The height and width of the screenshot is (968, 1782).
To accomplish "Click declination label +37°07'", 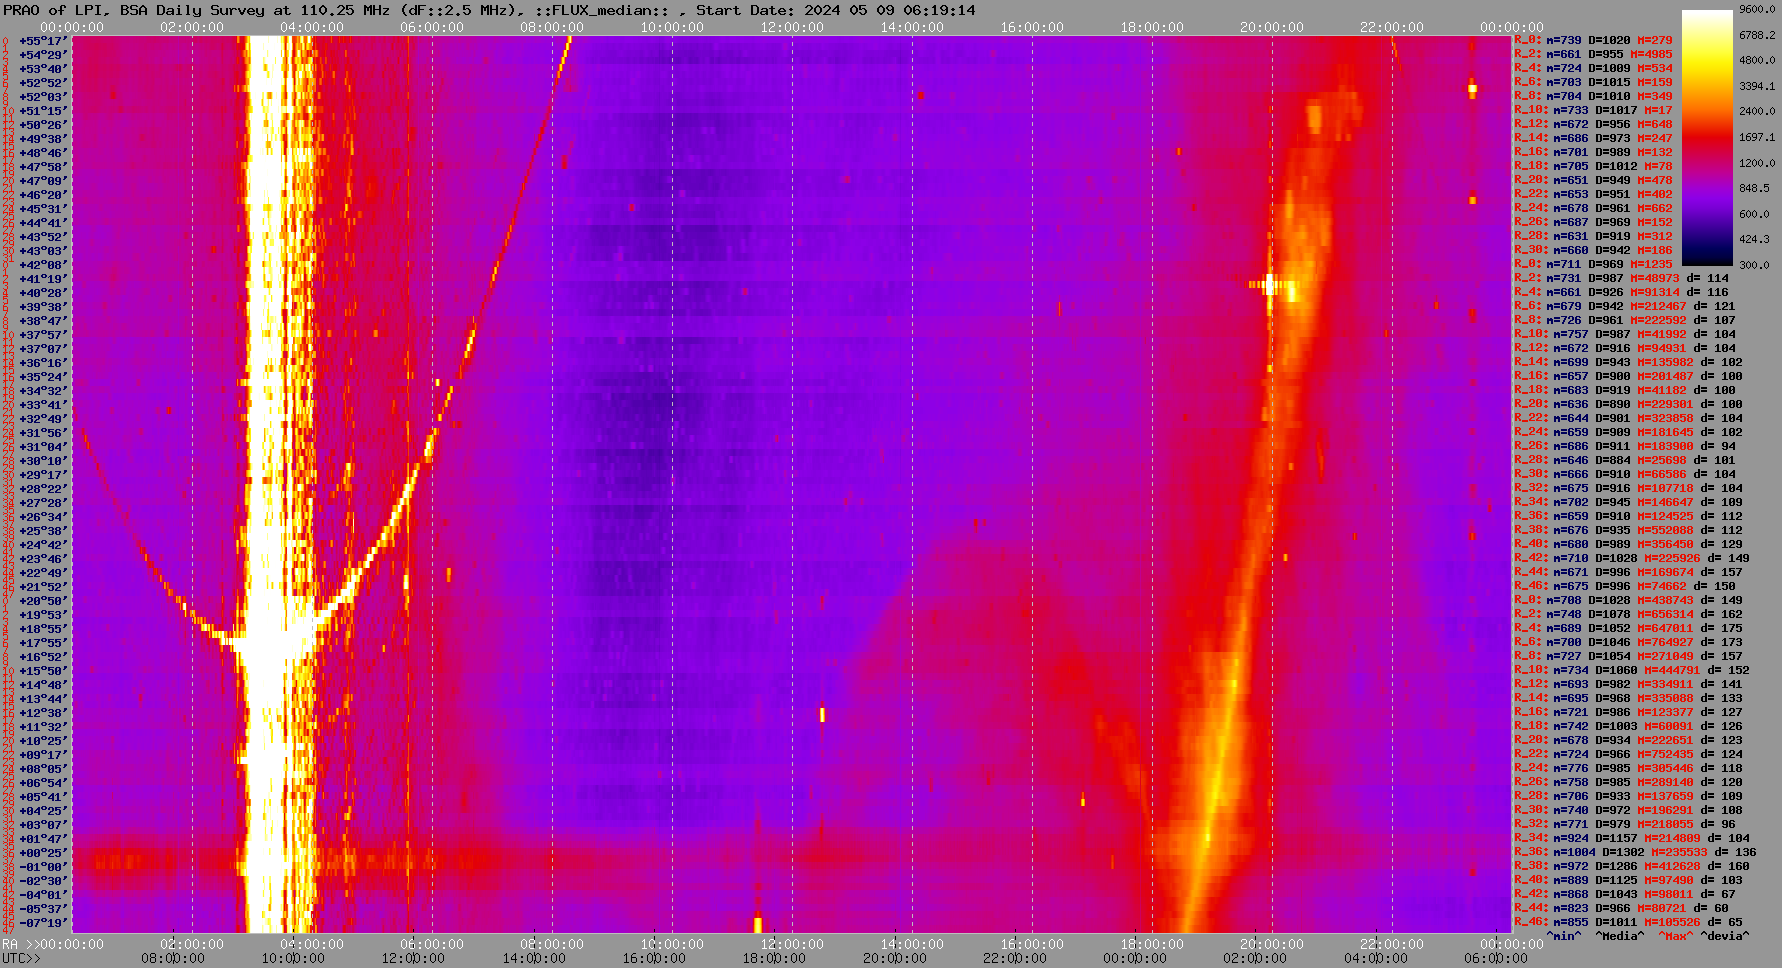I will click(x=43, y=349).
